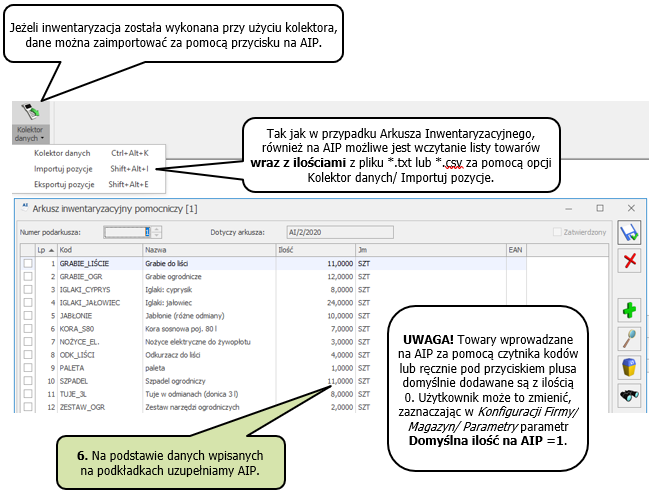Select Nożyce elektryczne do żywopłotu cell

[209, 342]
